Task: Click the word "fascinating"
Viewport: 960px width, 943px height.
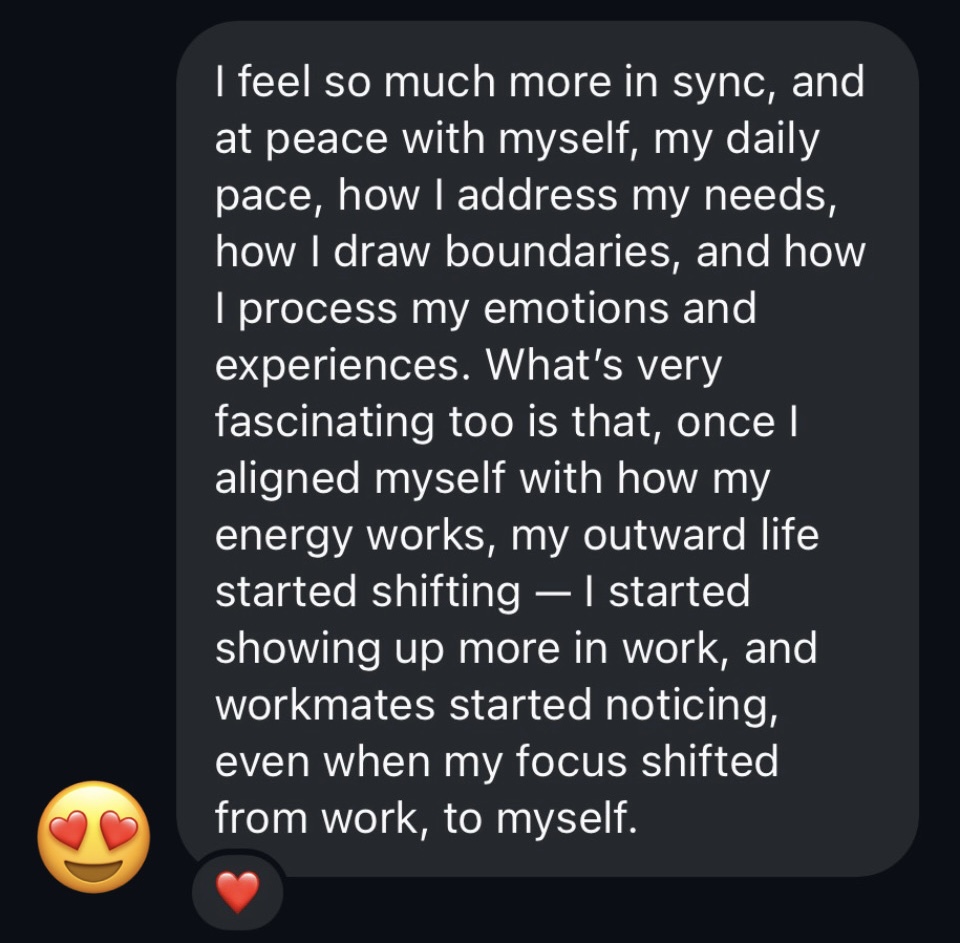Action: pyautogui.click(x=324, y=422)
